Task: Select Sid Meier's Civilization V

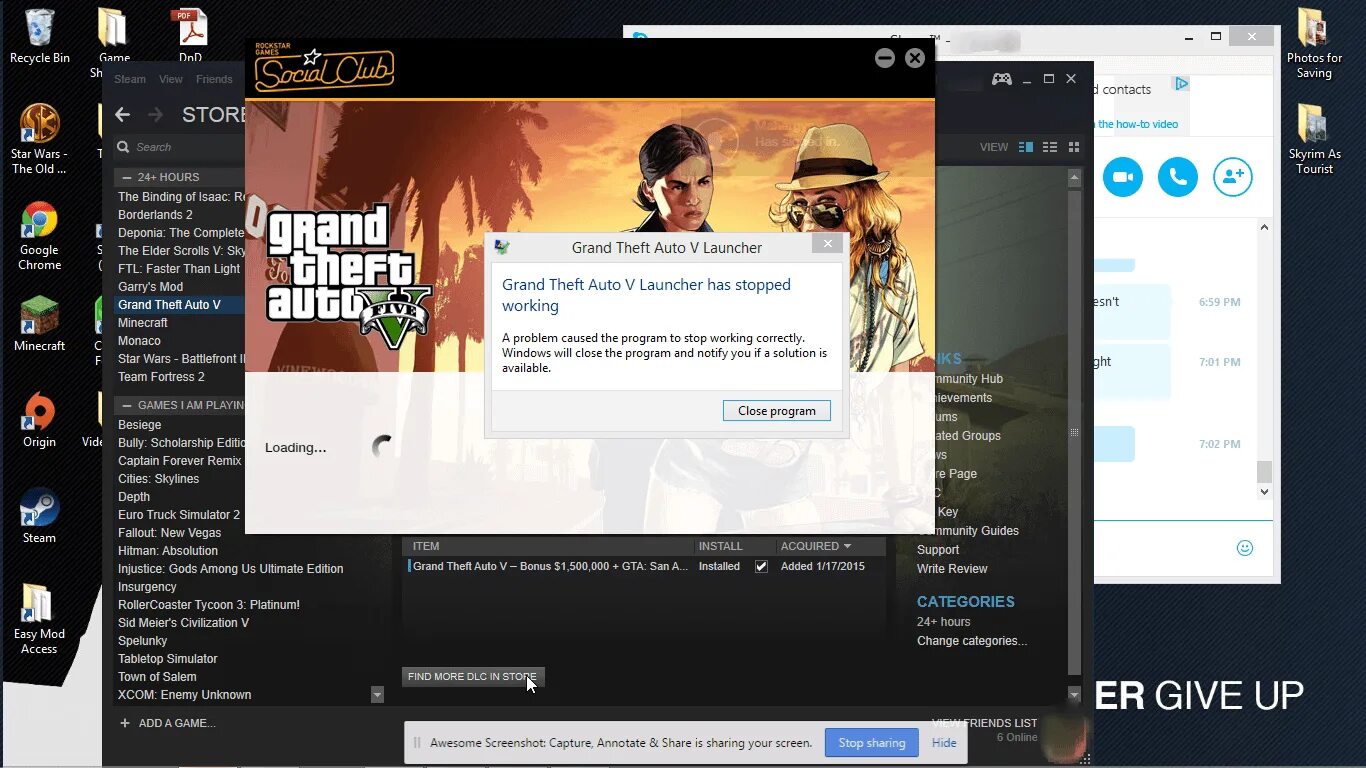Action: click(x=184, y=623)
